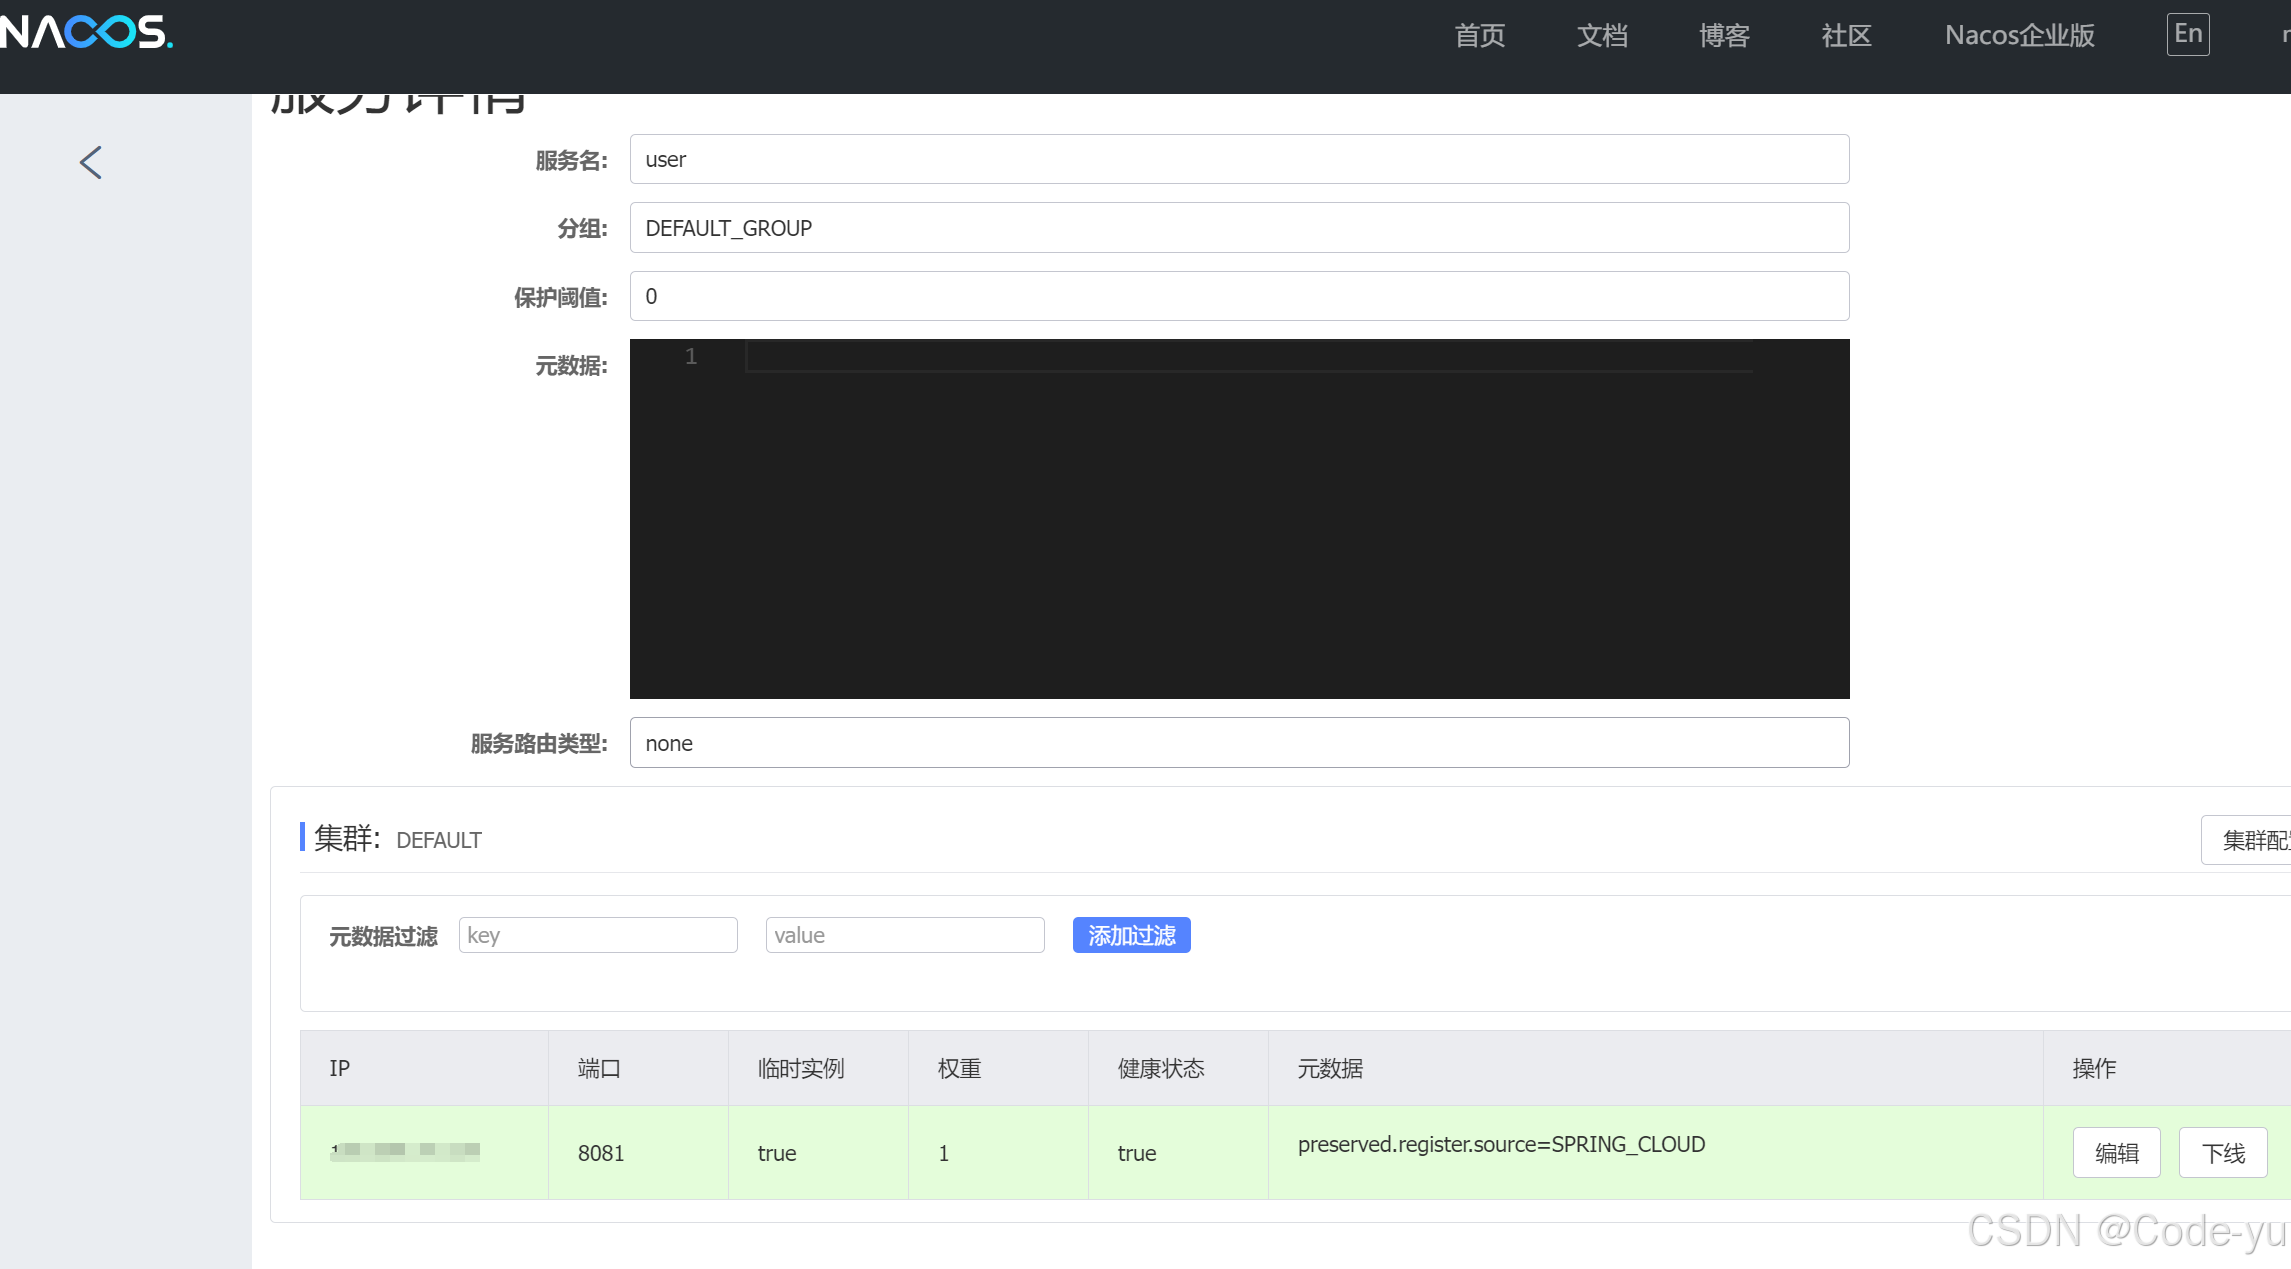Image resolution: width=2291 pixels, height=1269 pixels.
Task: Click the 下线 button for instance 8081
Action: tap(2223, 1153)
